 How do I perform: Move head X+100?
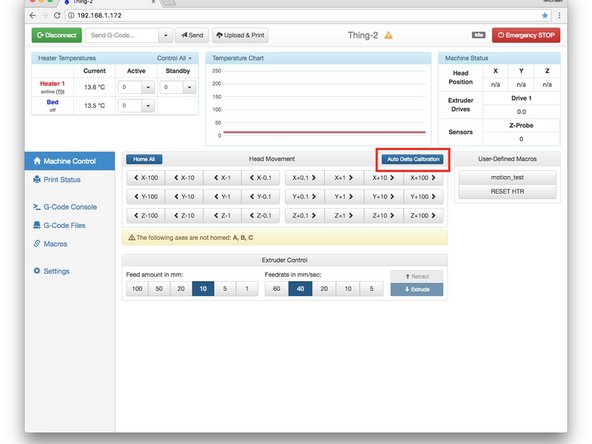423,178
